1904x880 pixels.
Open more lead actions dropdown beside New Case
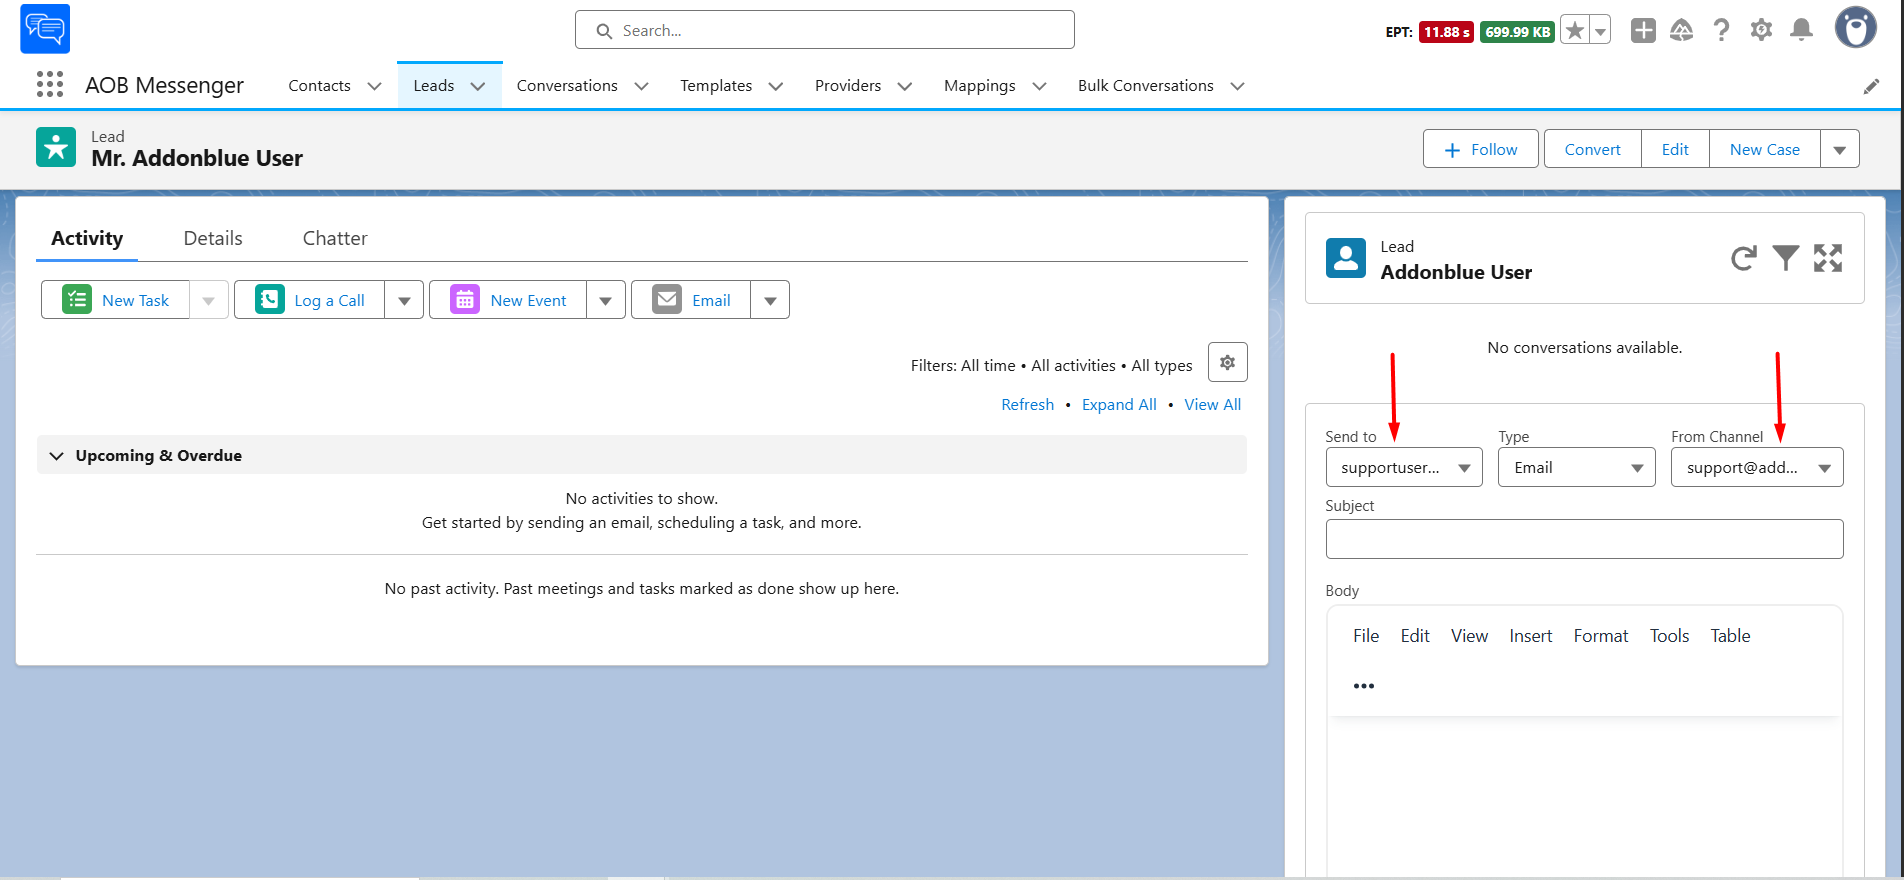1839,149
